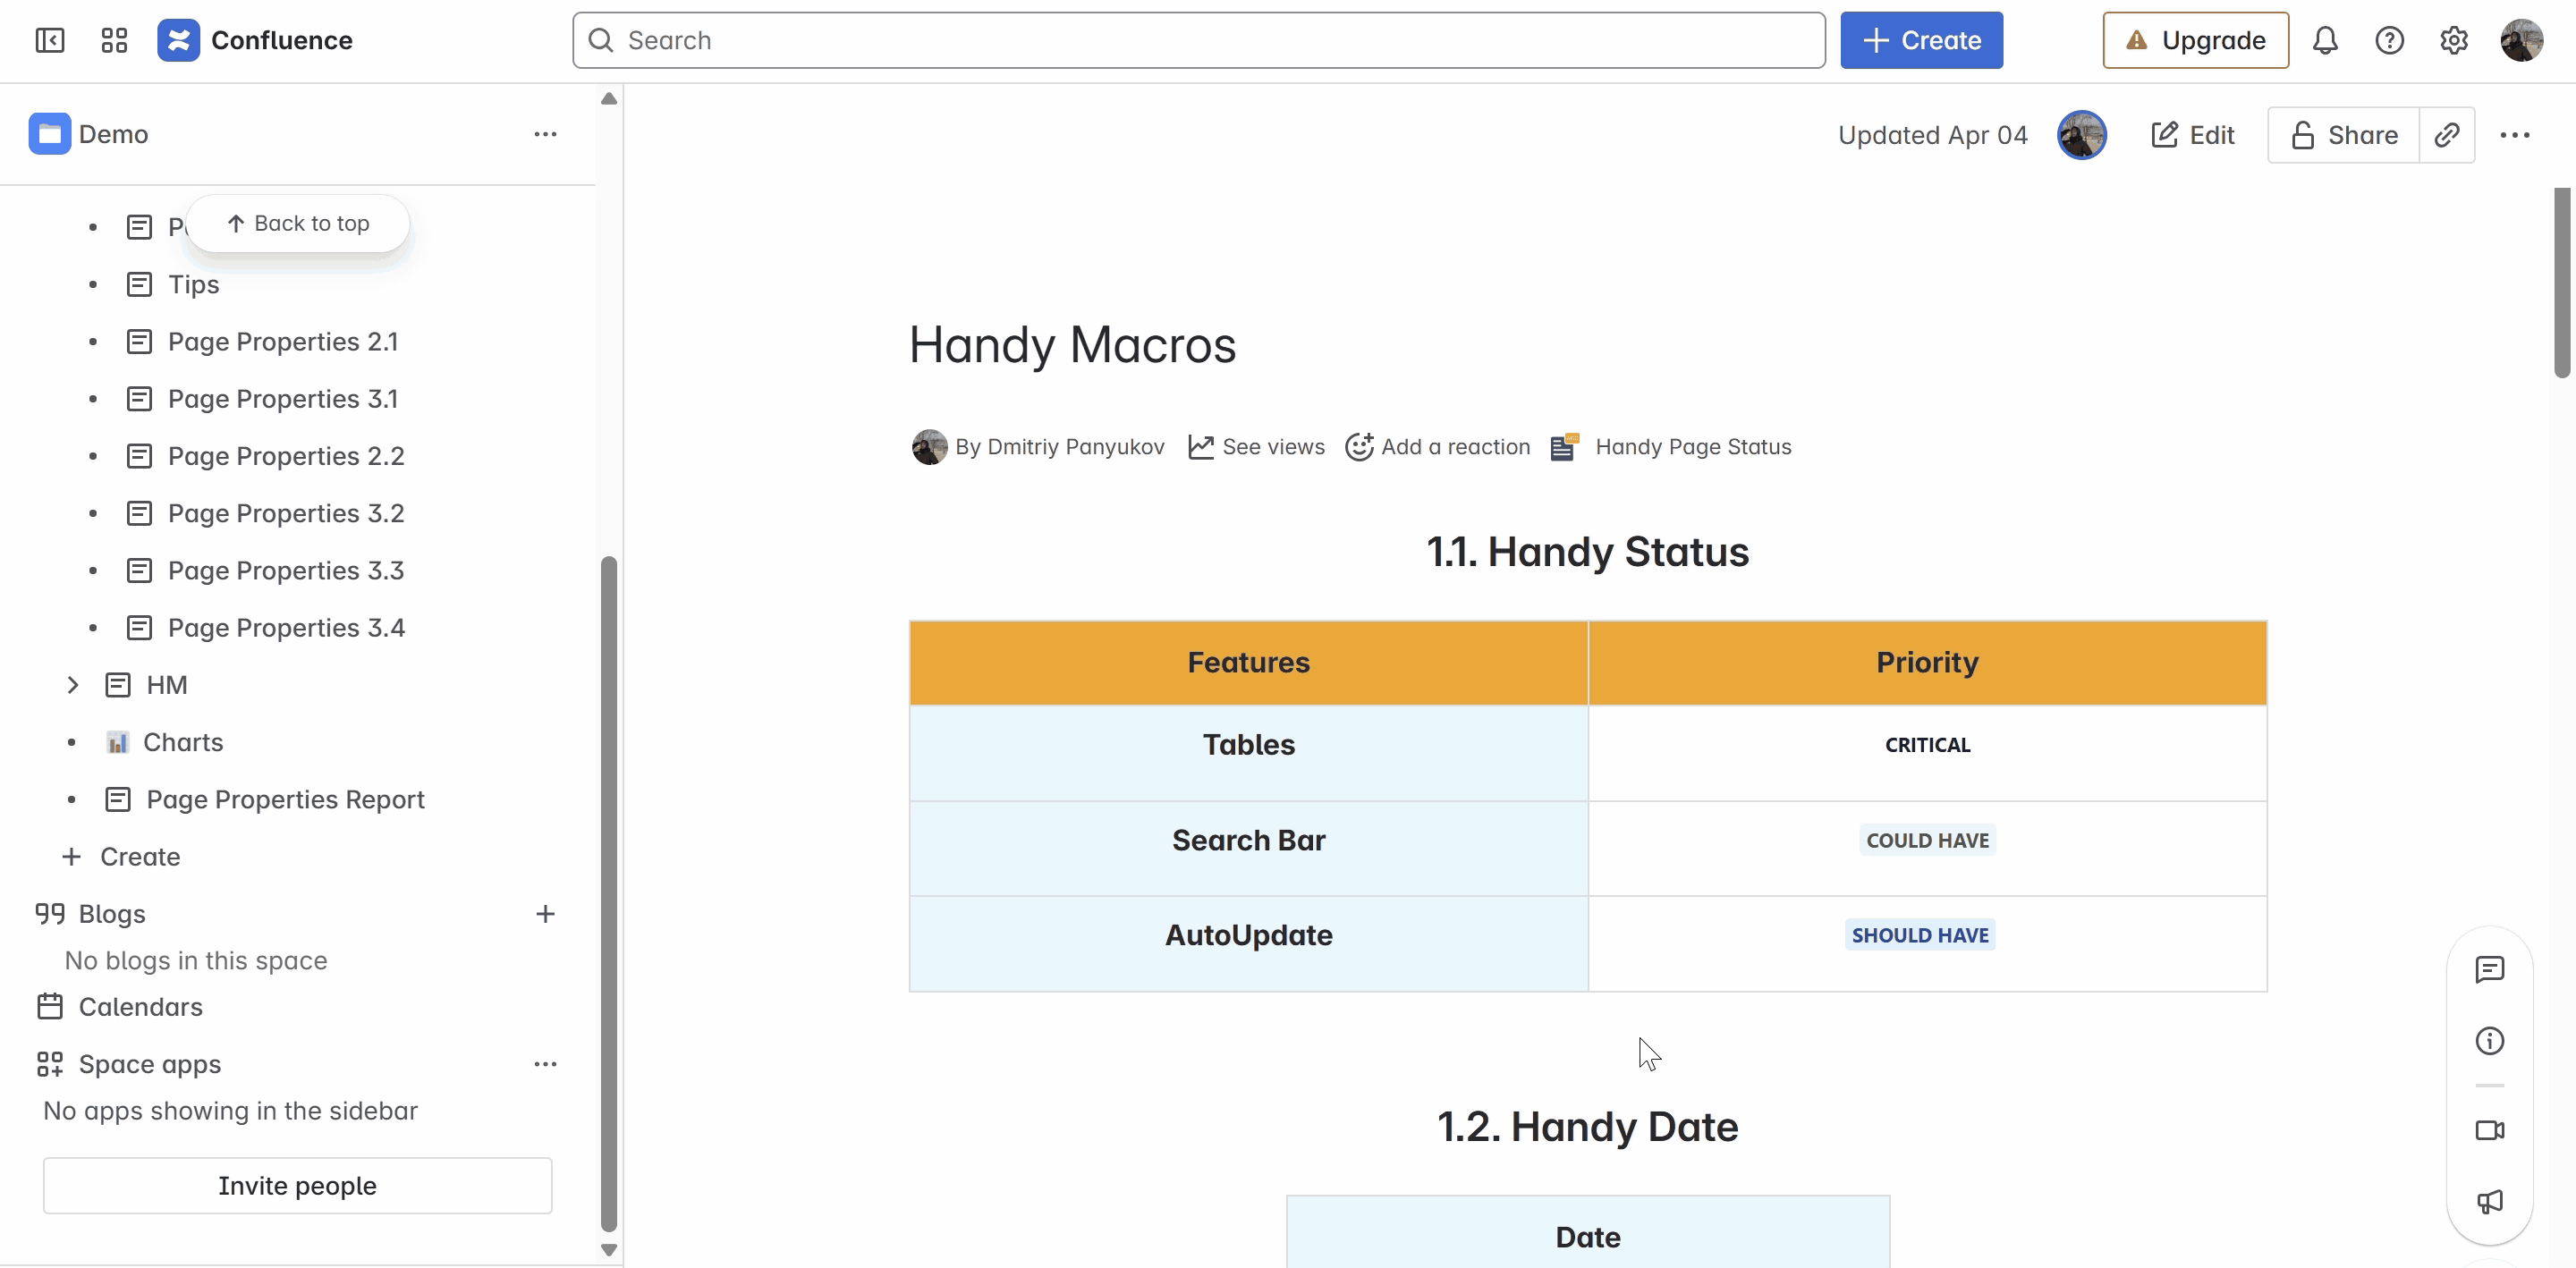
Task: Click the sidebar scroll down arrow
Action: click(x=608, y=1250)
